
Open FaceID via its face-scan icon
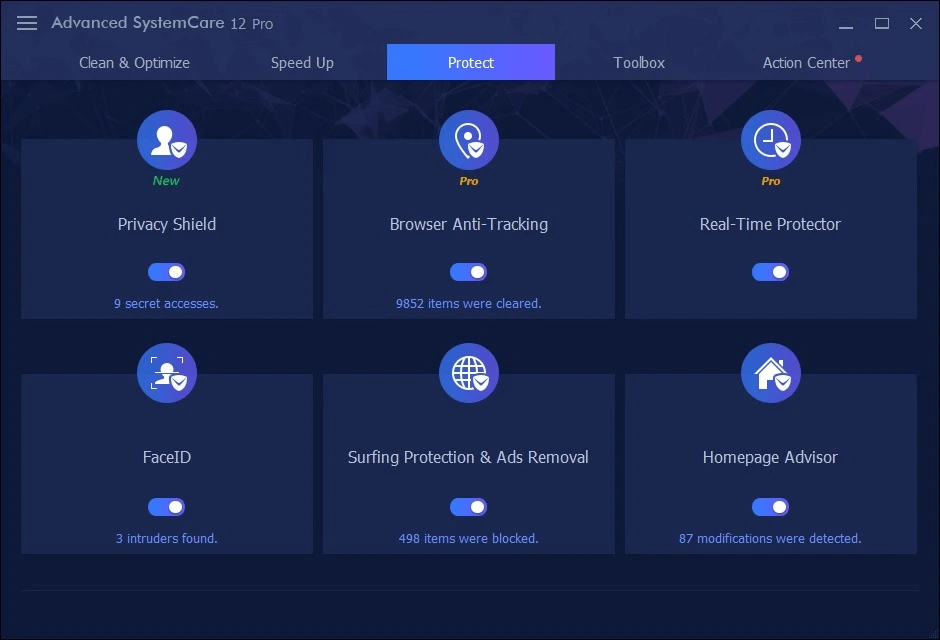pos(166,373)
